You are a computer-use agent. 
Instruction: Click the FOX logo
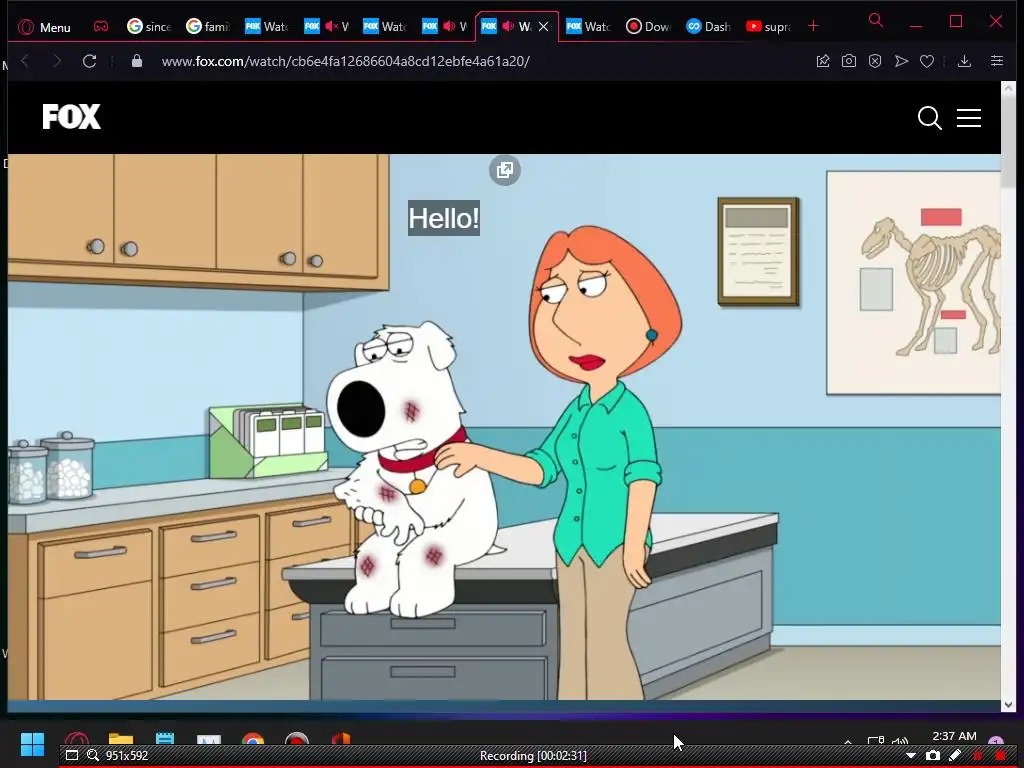pyautogui.click(x=72, y=117)
